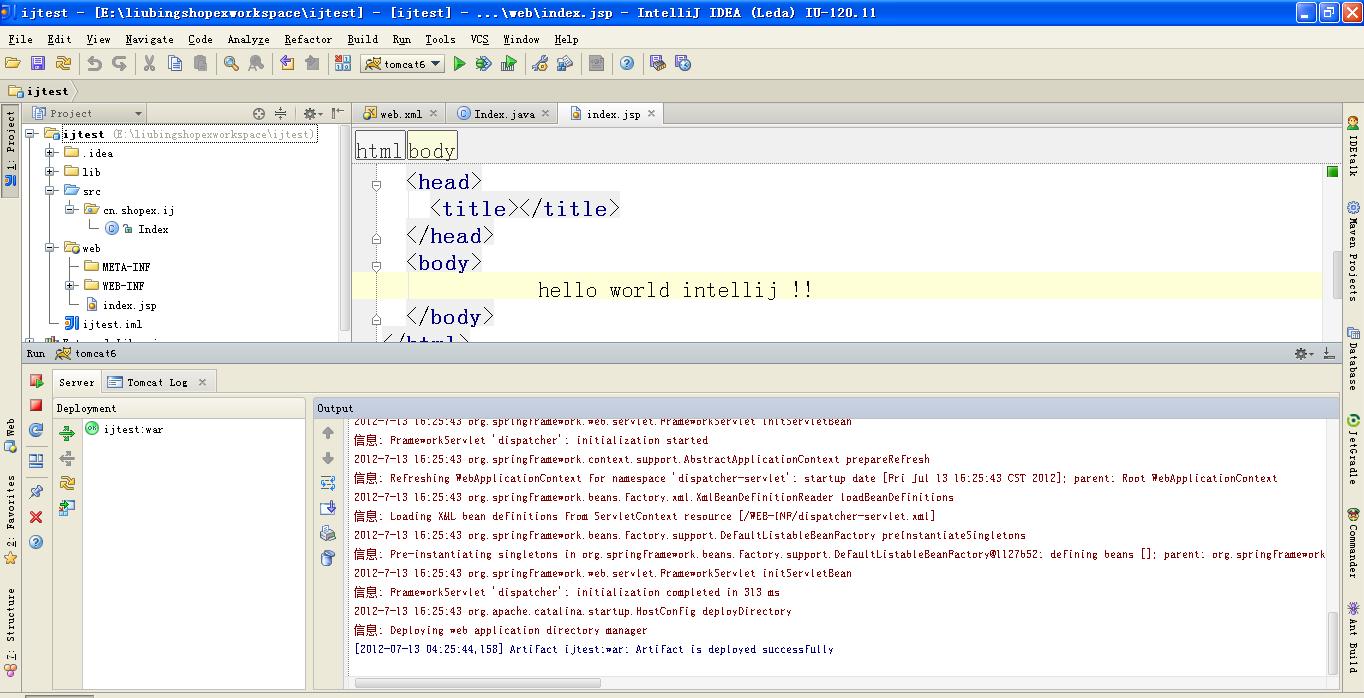1364x698 pixels.
Task: Click the Find magnifier icon in toolbar
Action: click(231, 64)
